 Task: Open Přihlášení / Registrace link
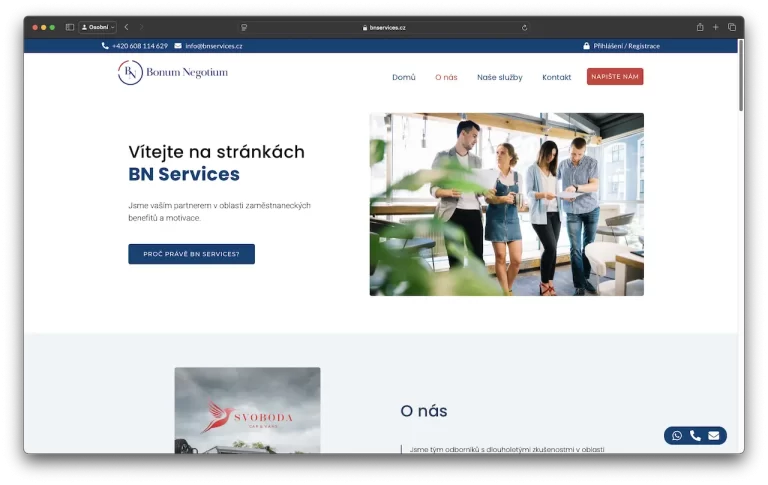click(626, 46)
